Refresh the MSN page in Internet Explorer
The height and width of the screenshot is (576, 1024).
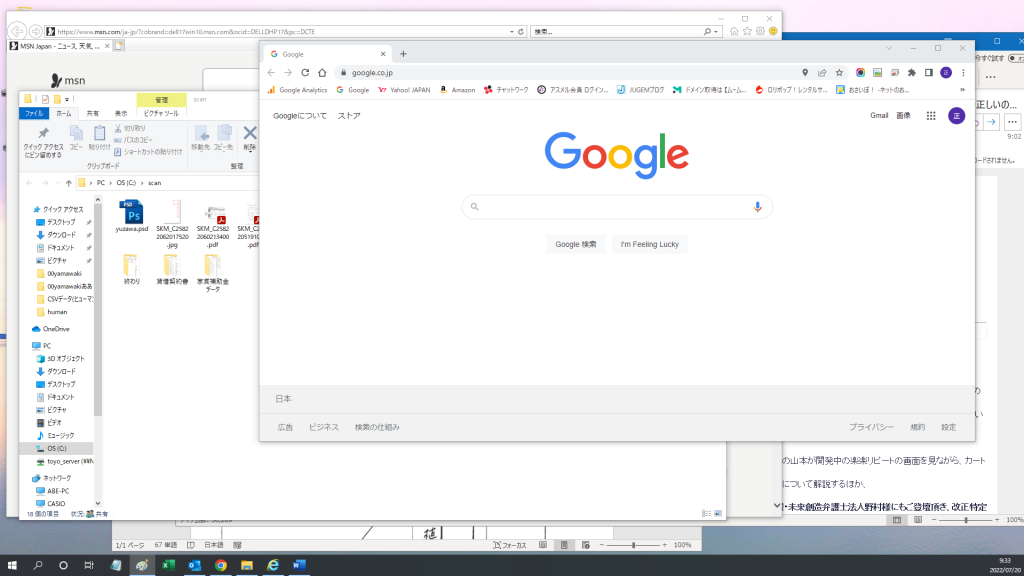[520, 31]
